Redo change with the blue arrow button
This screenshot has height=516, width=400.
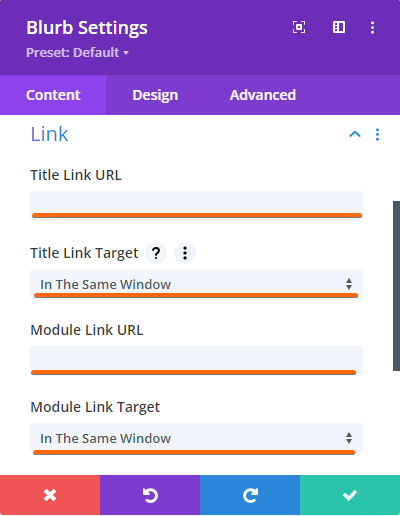tap(250, 495)
